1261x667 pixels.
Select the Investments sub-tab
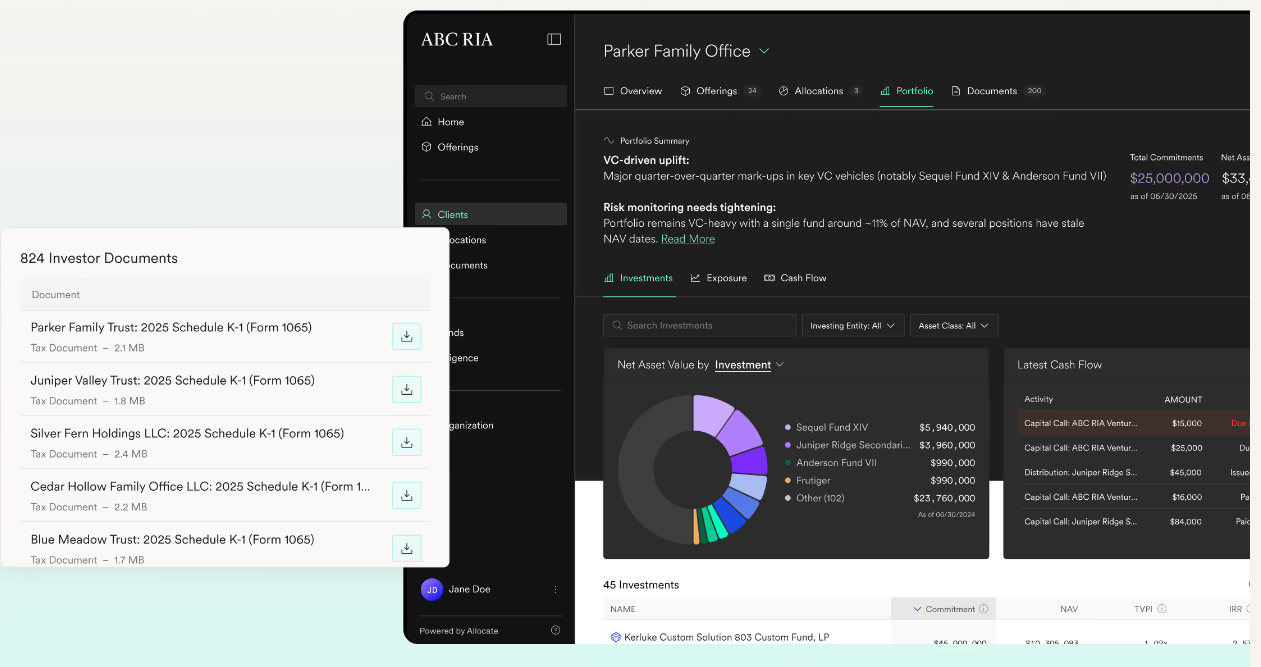coord(638,278)
